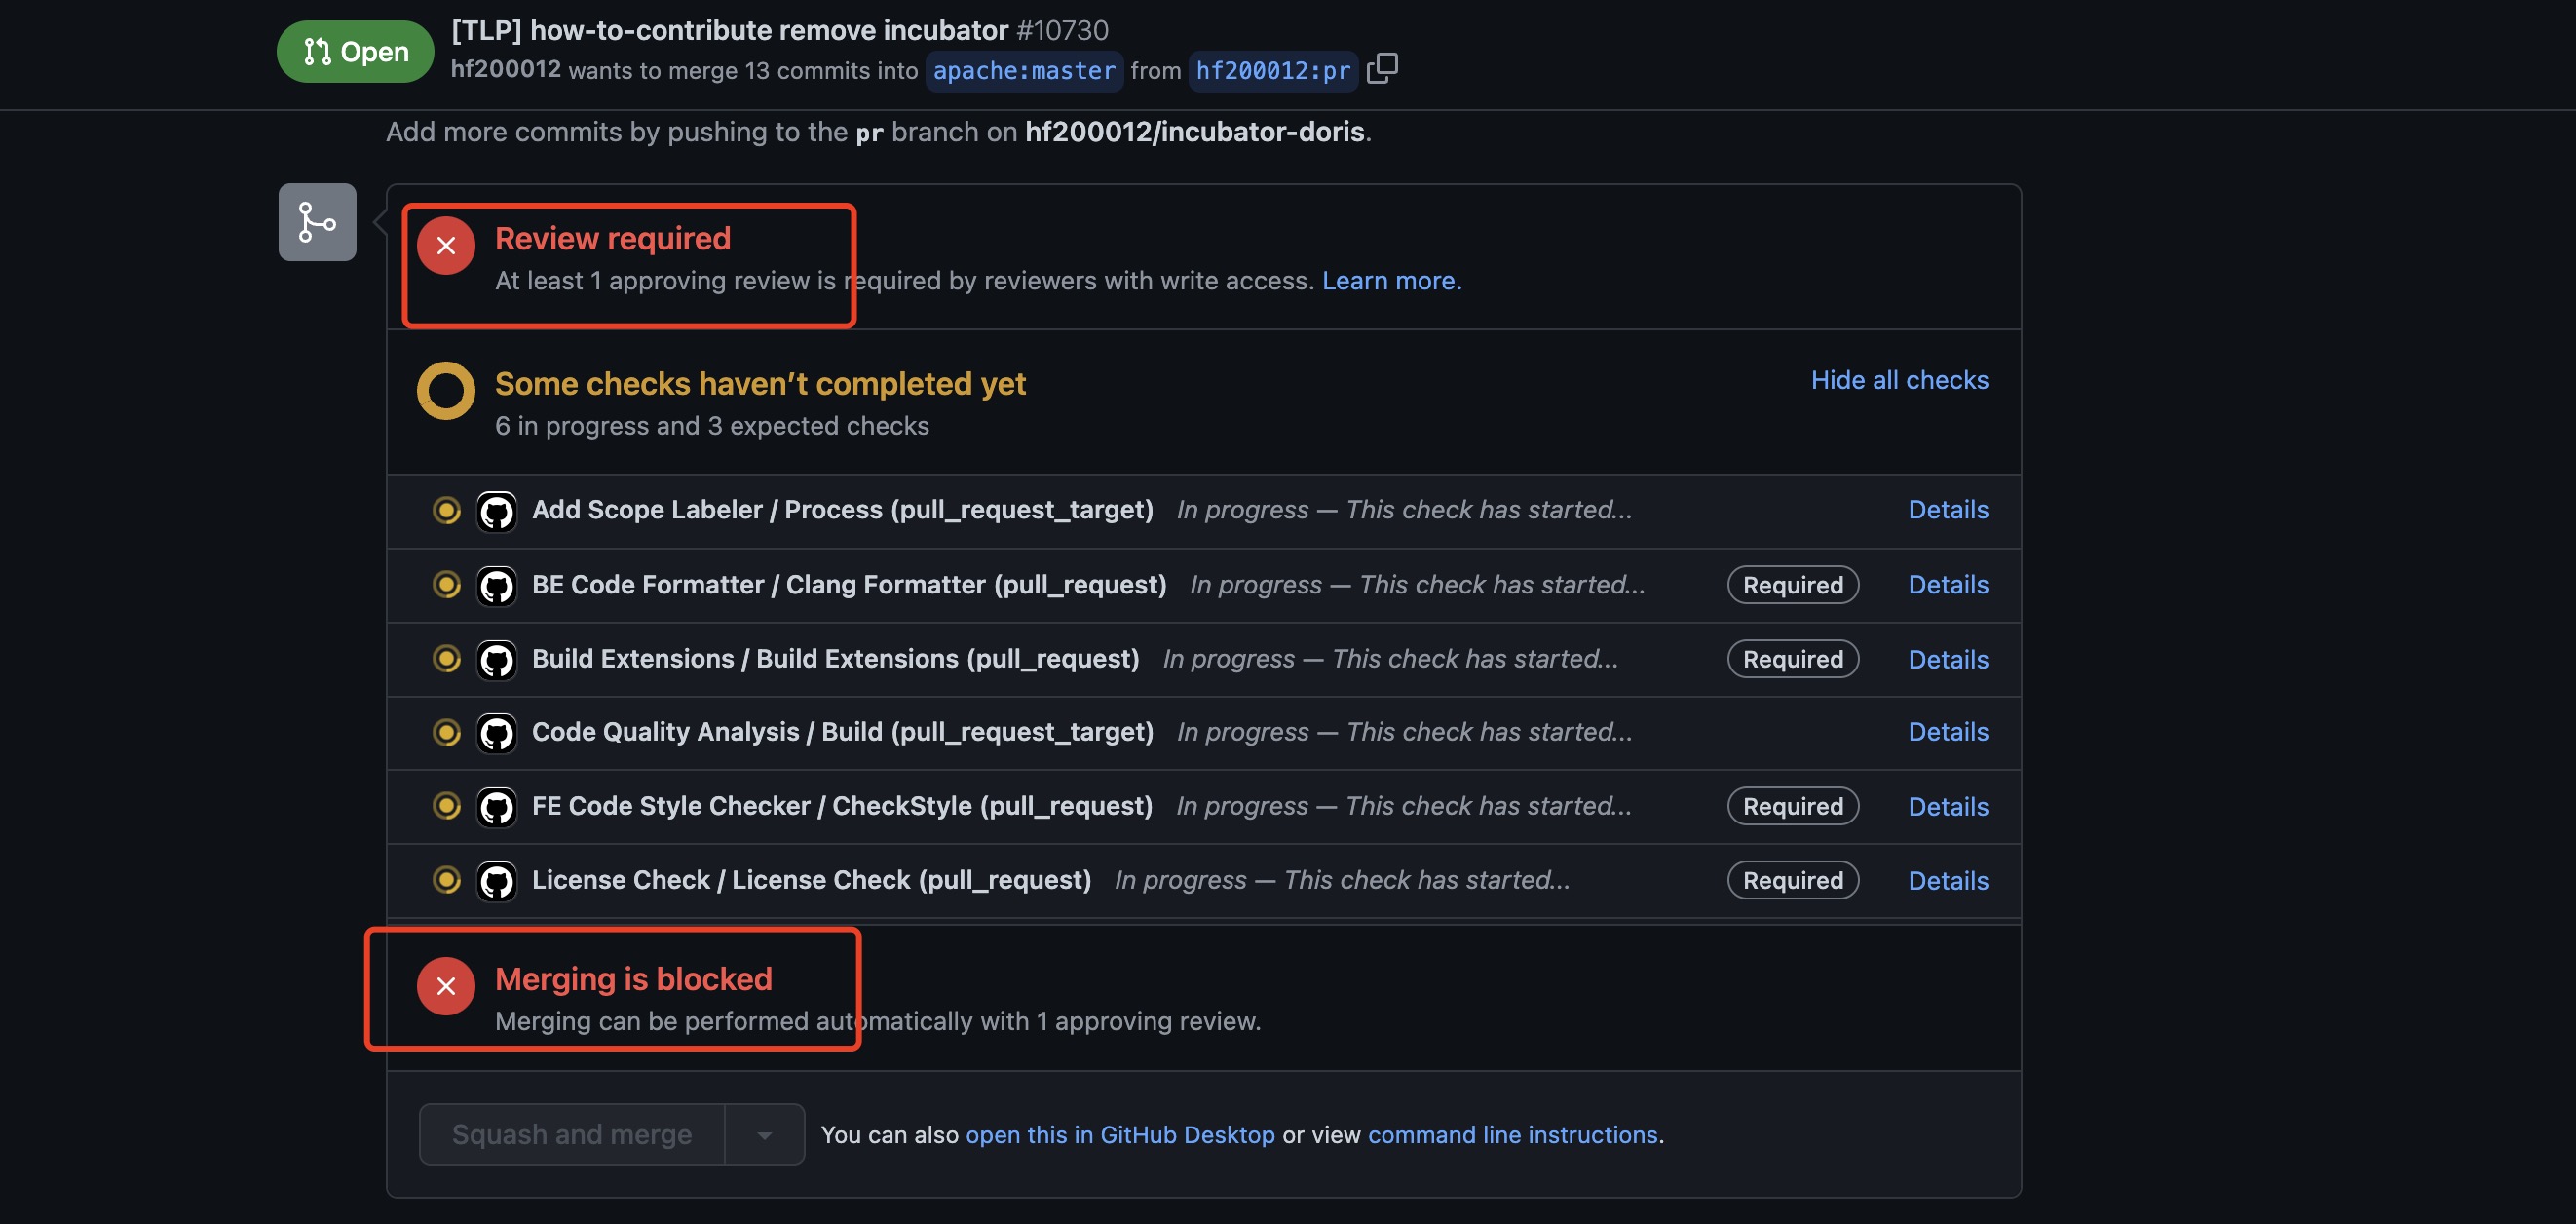The height and width of the screenshot is (1224, 2576).
Task: Open Details for BE Code Formatter check
Action: [1947, 585]
